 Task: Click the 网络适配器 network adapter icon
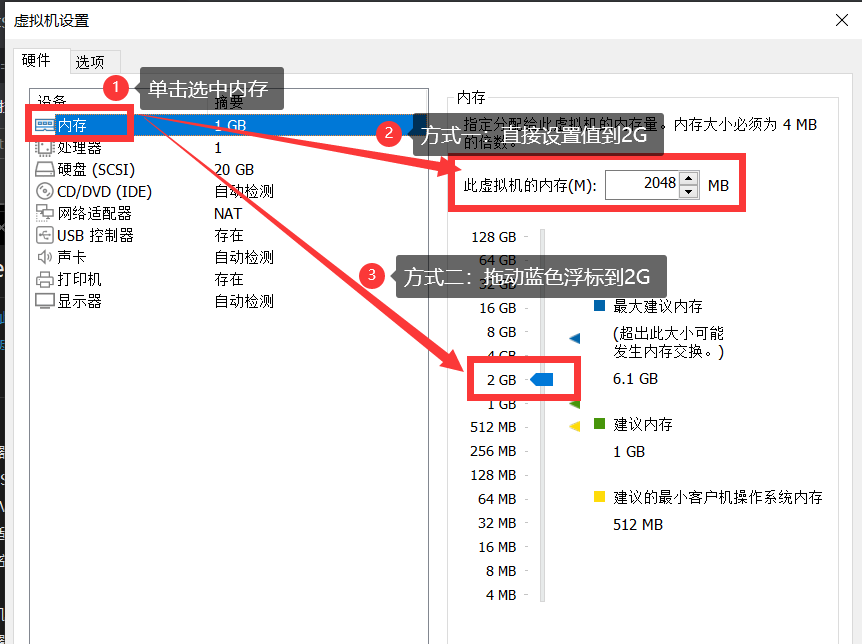pyautogui.click(x=45, y=213)
